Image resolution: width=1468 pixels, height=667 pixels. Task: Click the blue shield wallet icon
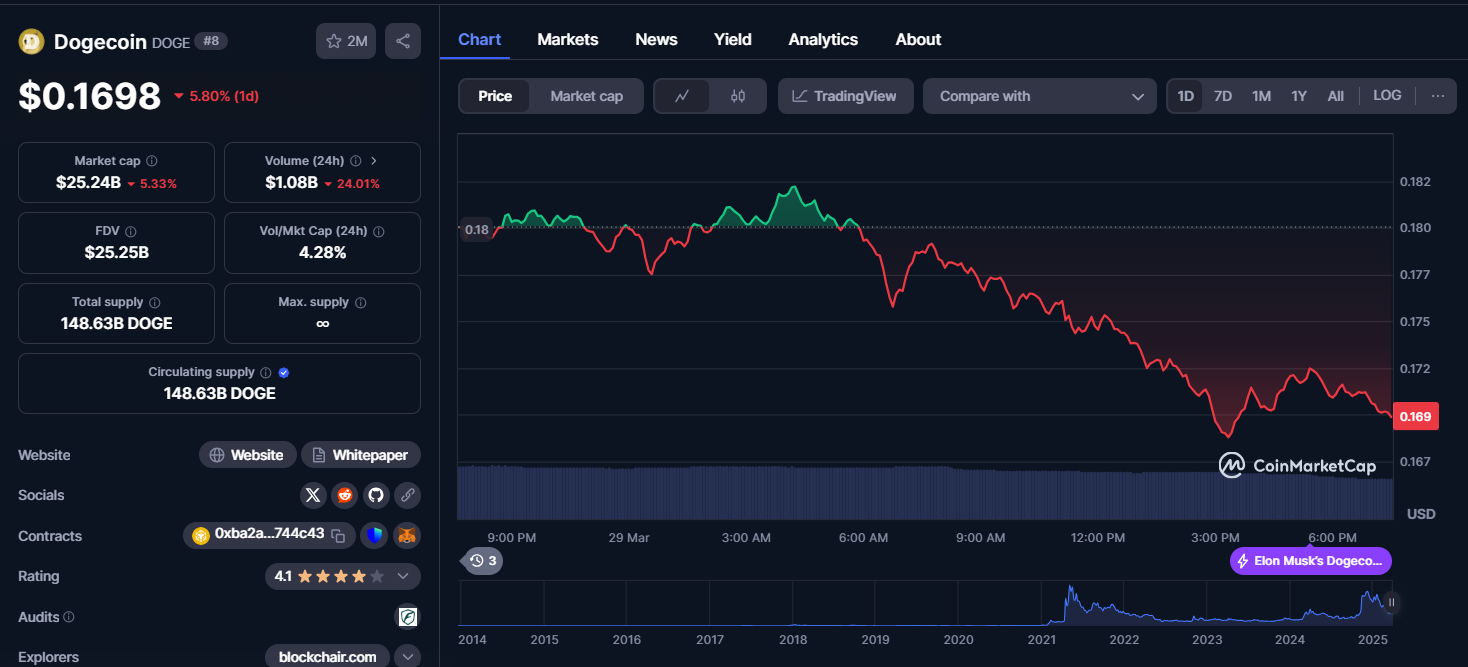pyautogui.click(x=374, y=536)
